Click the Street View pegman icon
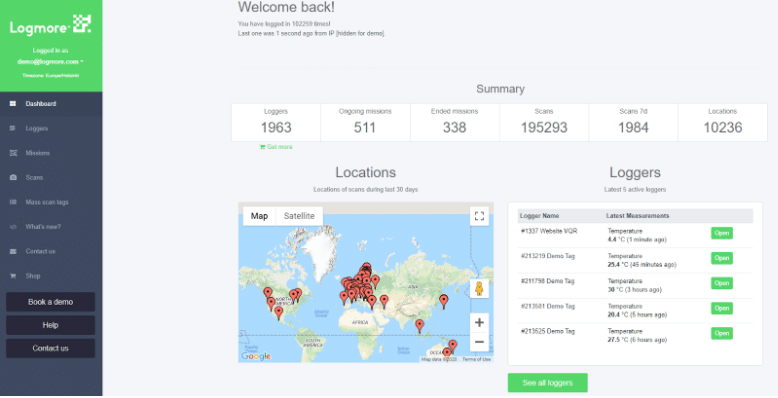This screenshot has height=398, width=778. coord(479,288)
